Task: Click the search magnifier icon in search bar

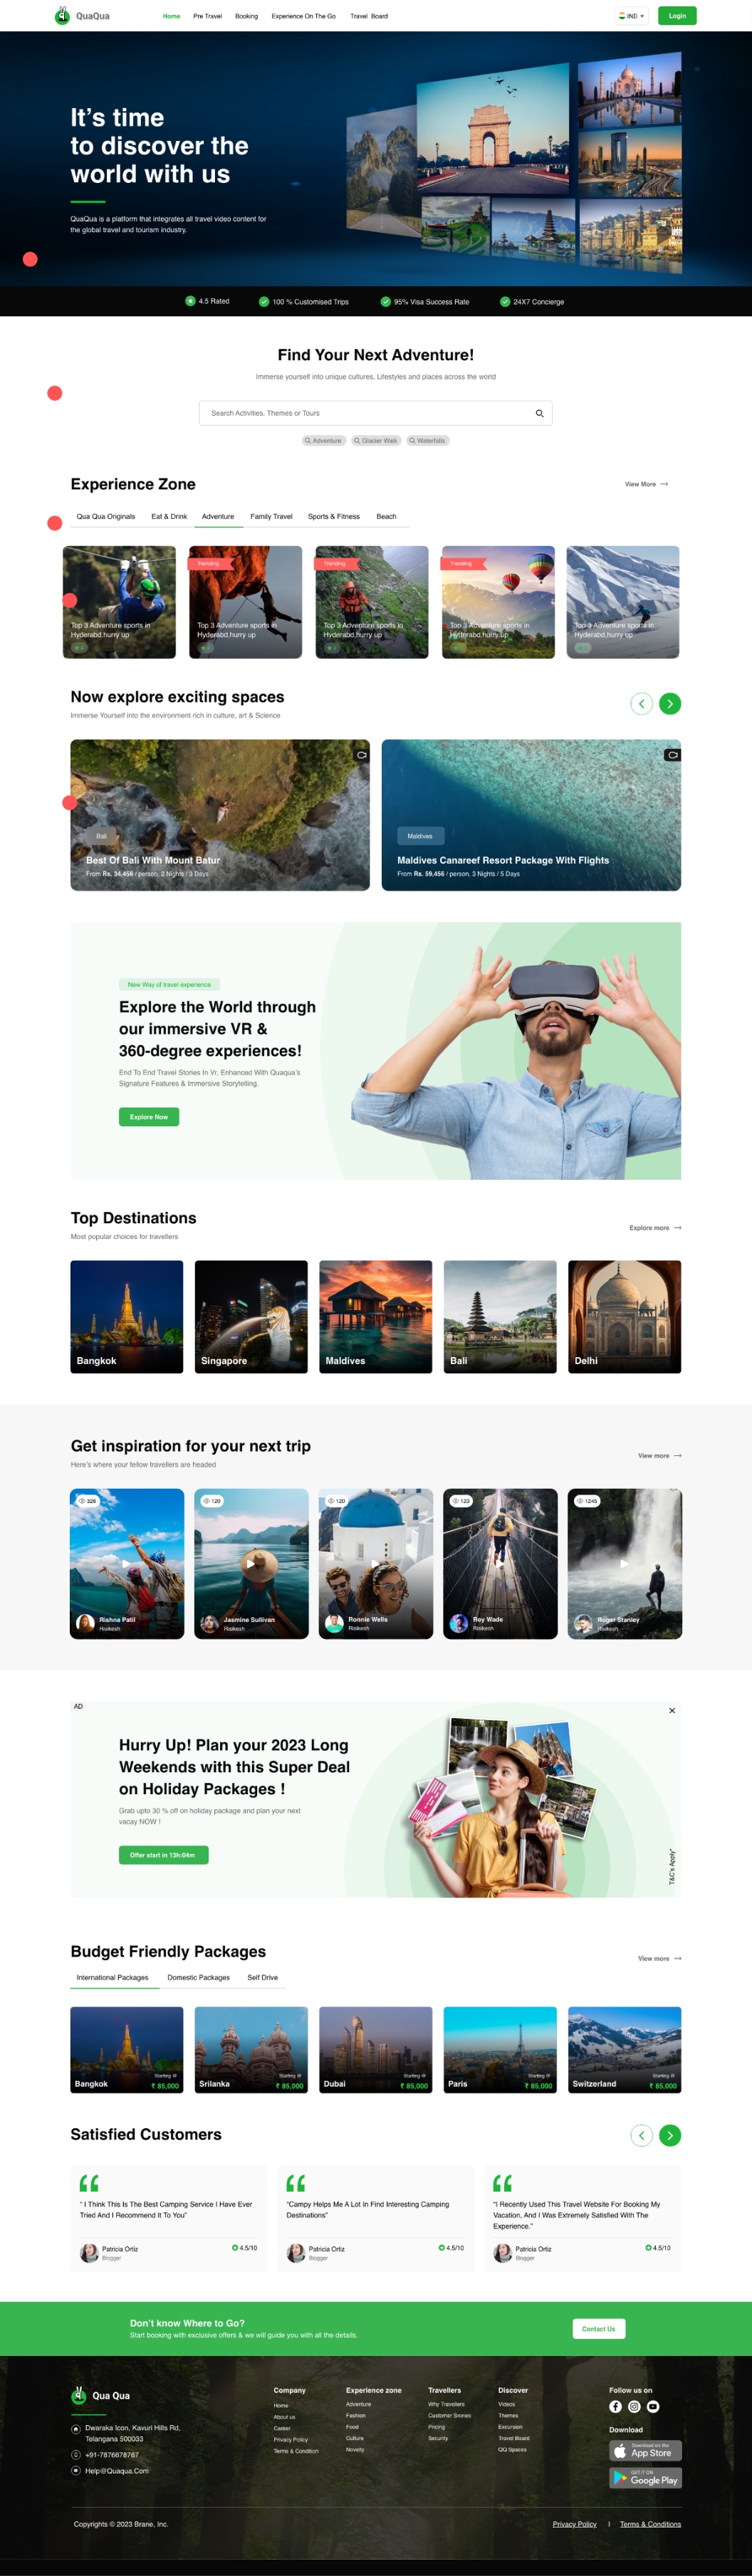Action: click(539, 413)
